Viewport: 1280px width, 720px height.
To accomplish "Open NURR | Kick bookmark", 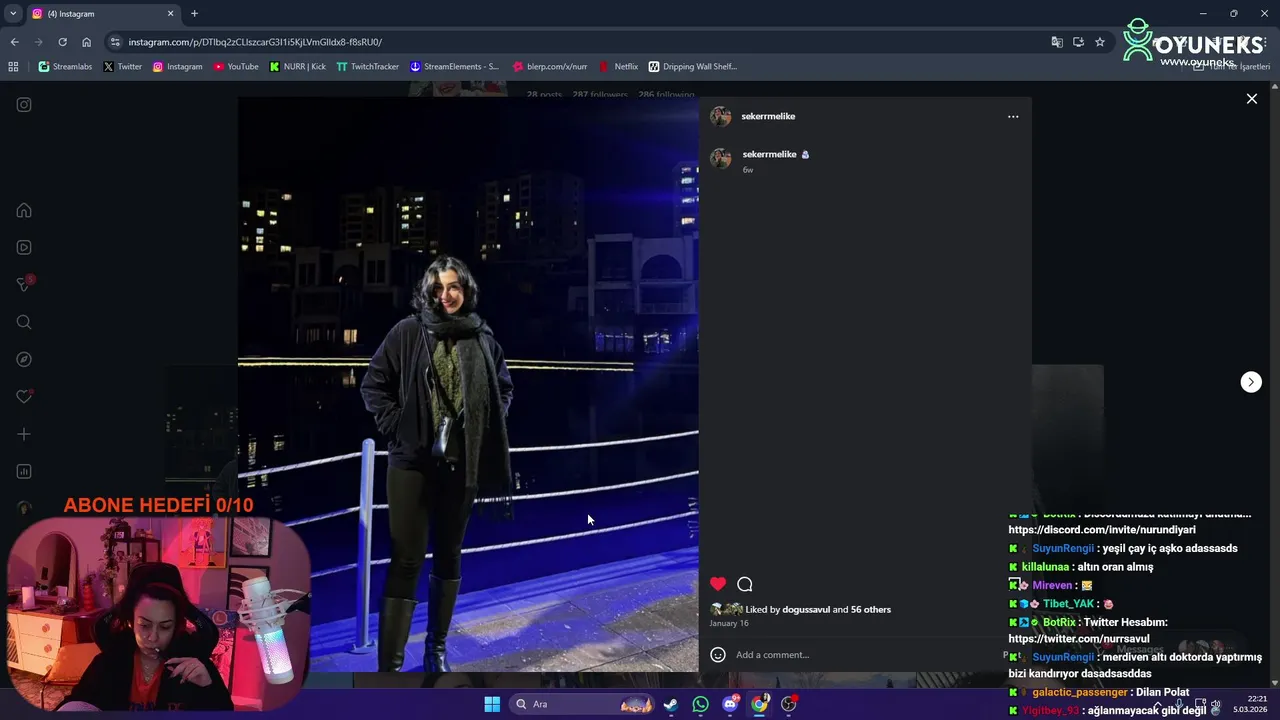I will point(298,67).
